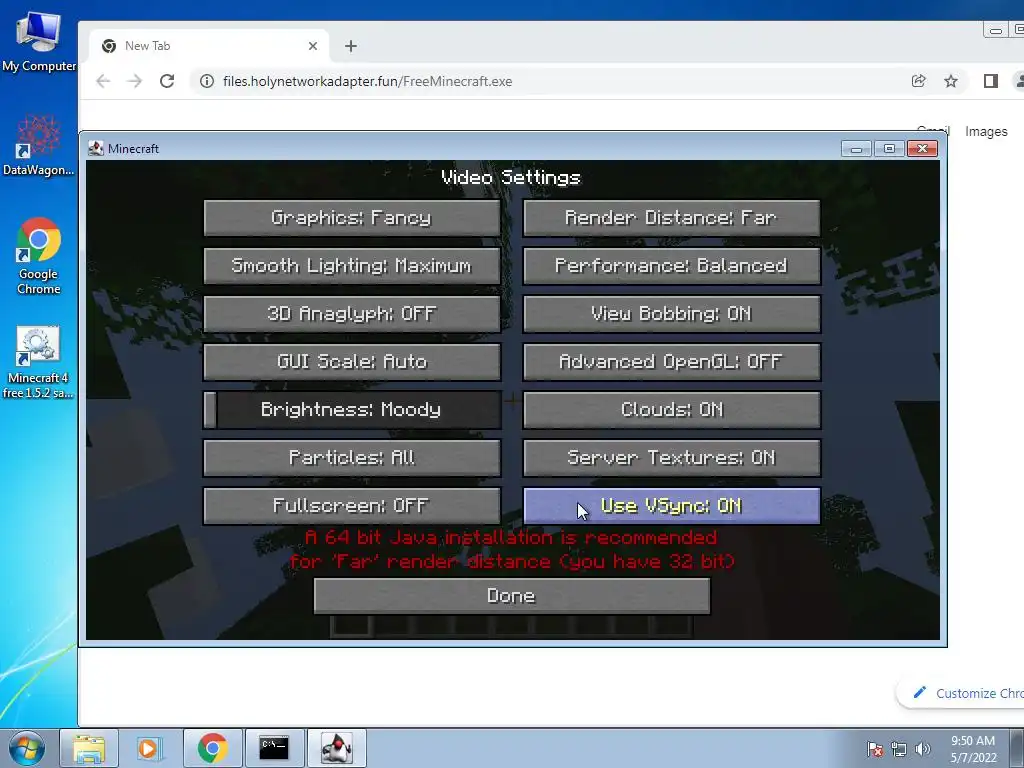
Task: Open the DataWagon desktop shortcut
Action: 38,145
